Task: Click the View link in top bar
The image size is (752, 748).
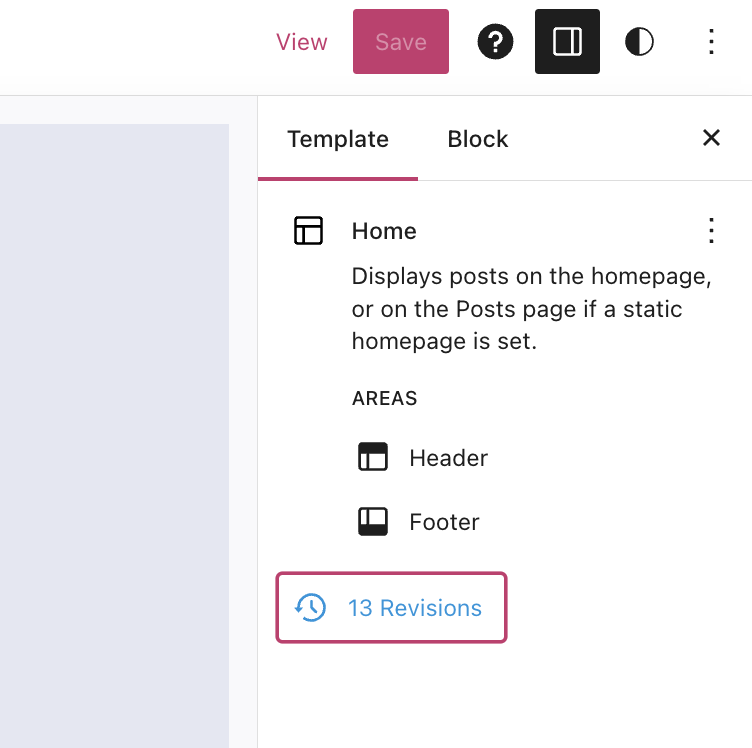Action: 302,42
